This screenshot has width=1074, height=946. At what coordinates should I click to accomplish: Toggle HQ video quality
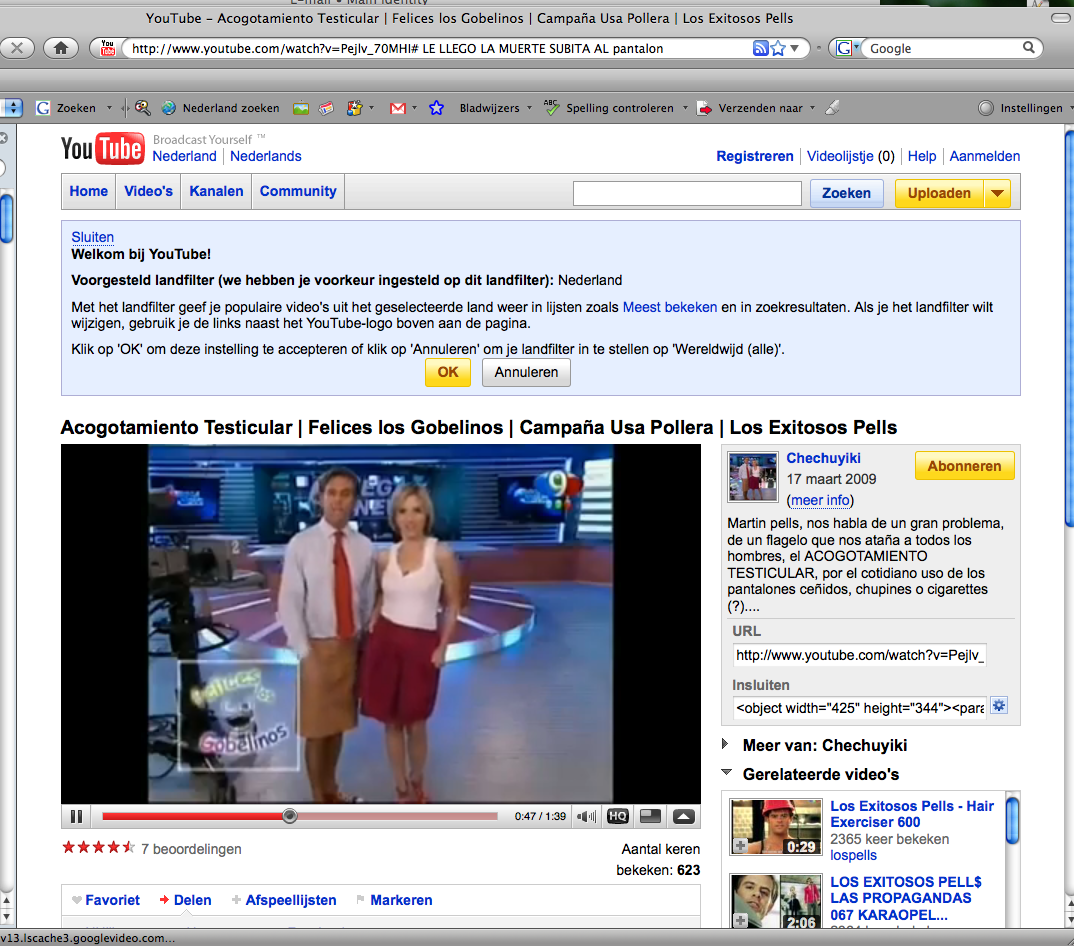pyautogui.click(x=618, y=816)
